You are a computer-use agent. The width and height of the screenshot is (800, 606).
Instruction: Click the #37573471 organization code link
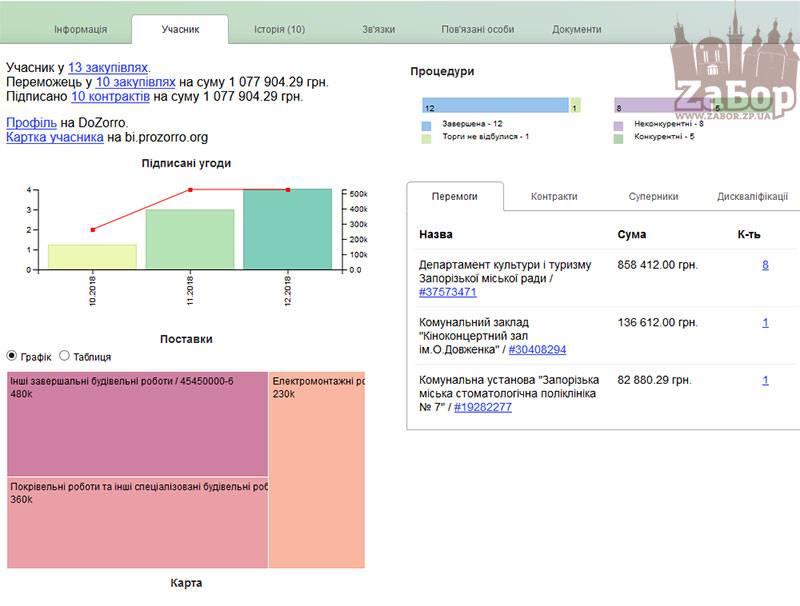click(x=448, y=292)
